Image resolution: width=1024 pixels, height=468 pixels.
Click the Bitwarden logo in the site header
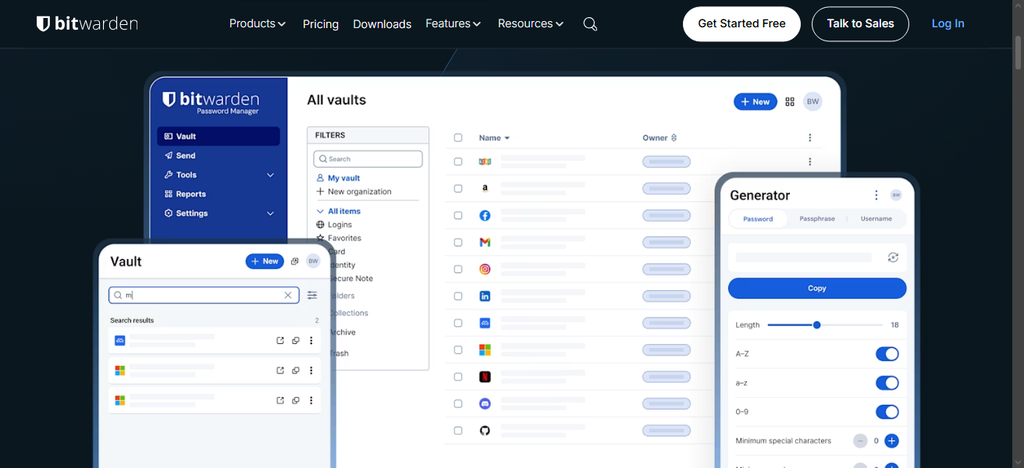tap(87, 24)
